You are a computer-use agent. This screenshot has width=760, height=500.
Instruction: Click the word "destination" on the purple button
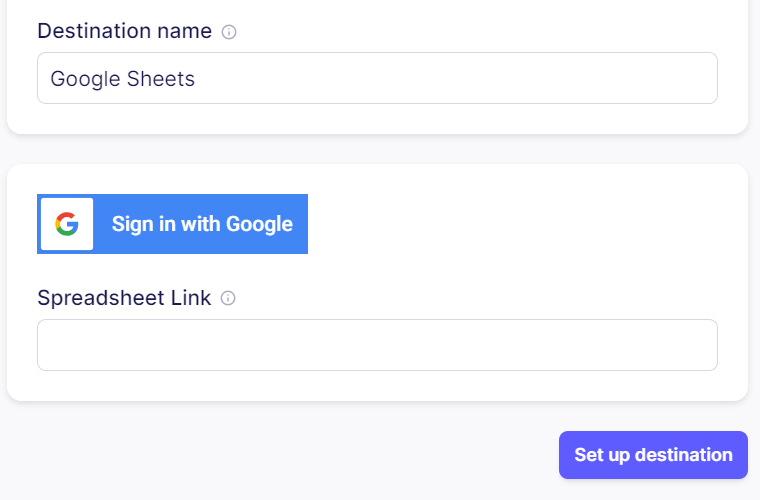tap(683, 455)
